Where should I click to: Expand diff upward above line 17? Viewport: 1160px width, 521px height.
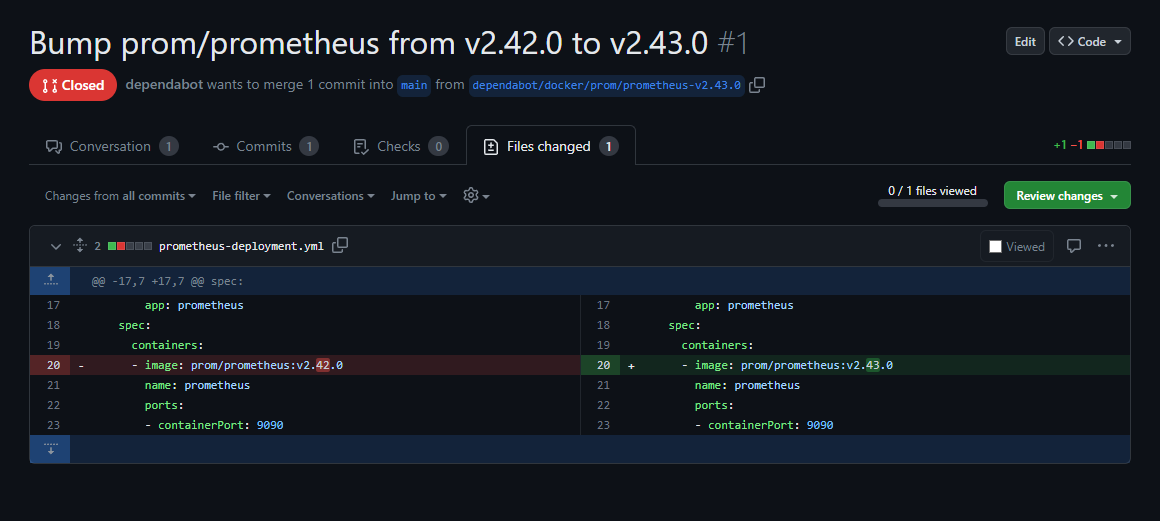(x=50, y=280)
